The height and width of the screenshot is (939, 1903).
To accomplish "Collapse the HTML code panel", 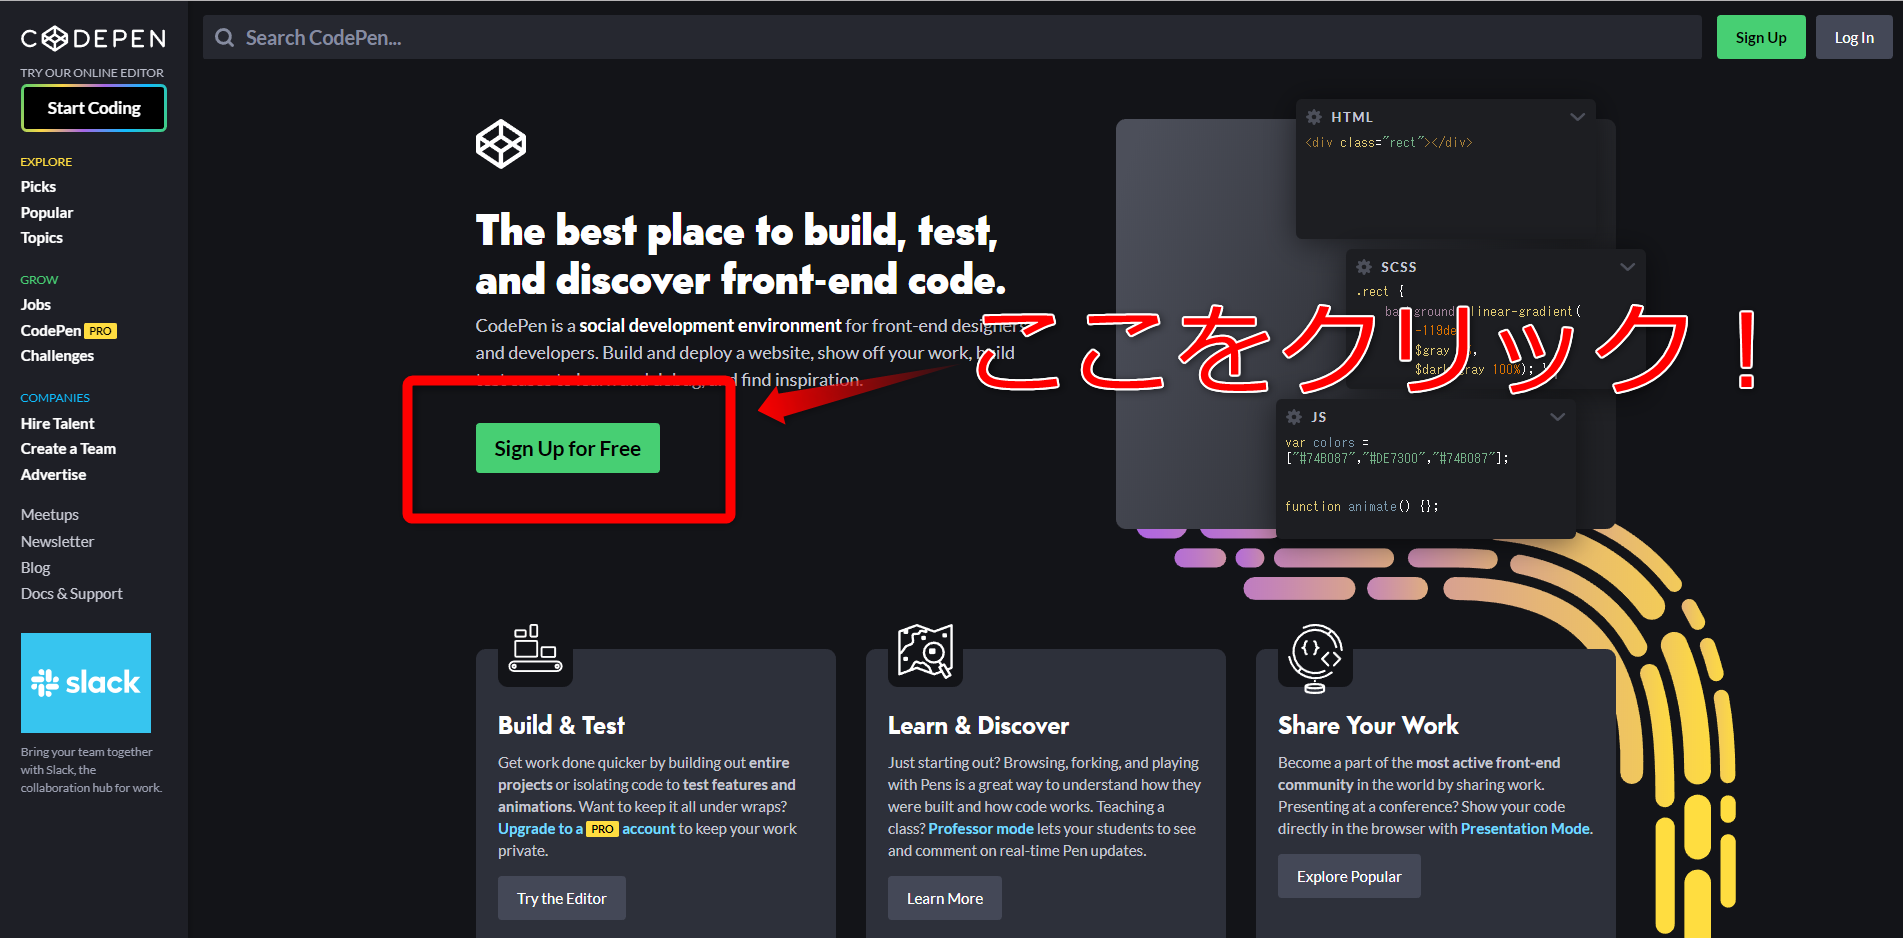I will pyautogui.click(x=1578, y=117).
